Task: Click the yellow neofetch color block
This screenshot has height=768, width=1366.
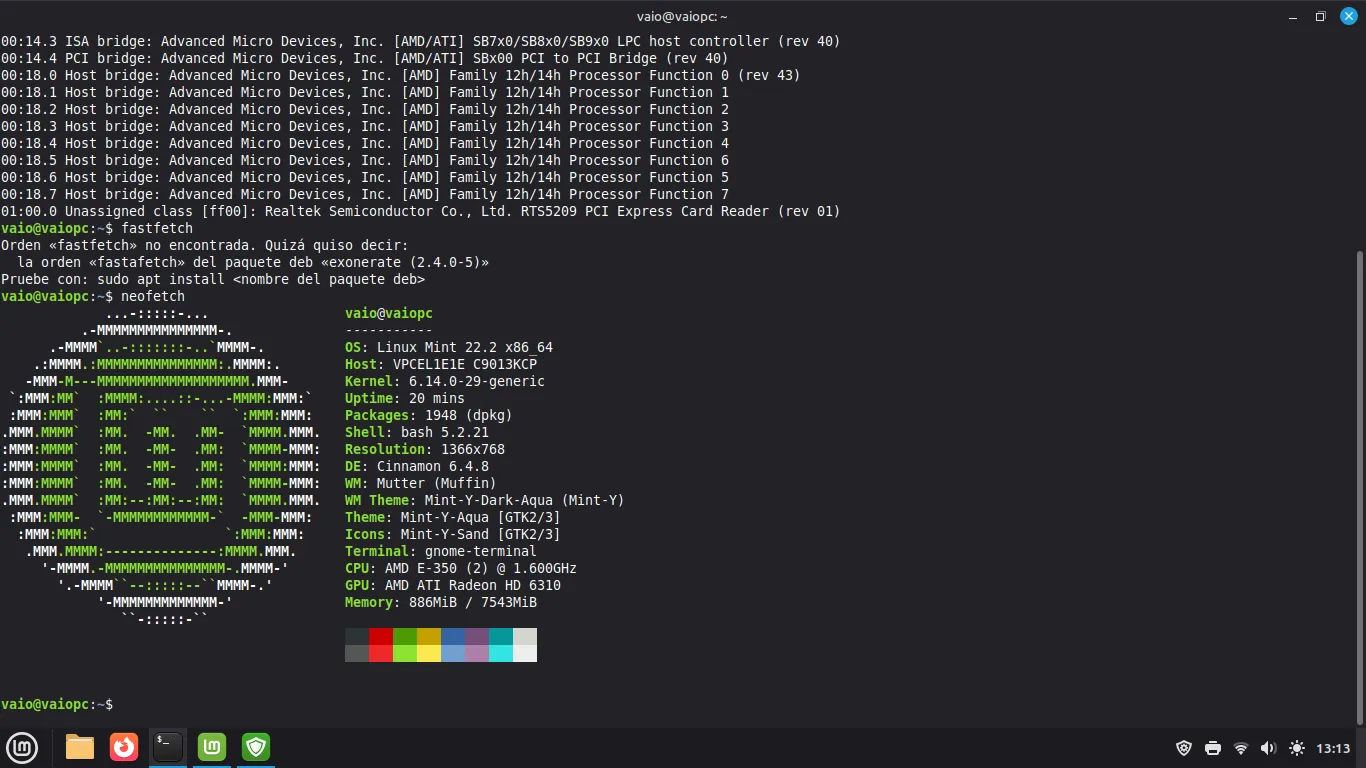Action: (x=429, y=653)
